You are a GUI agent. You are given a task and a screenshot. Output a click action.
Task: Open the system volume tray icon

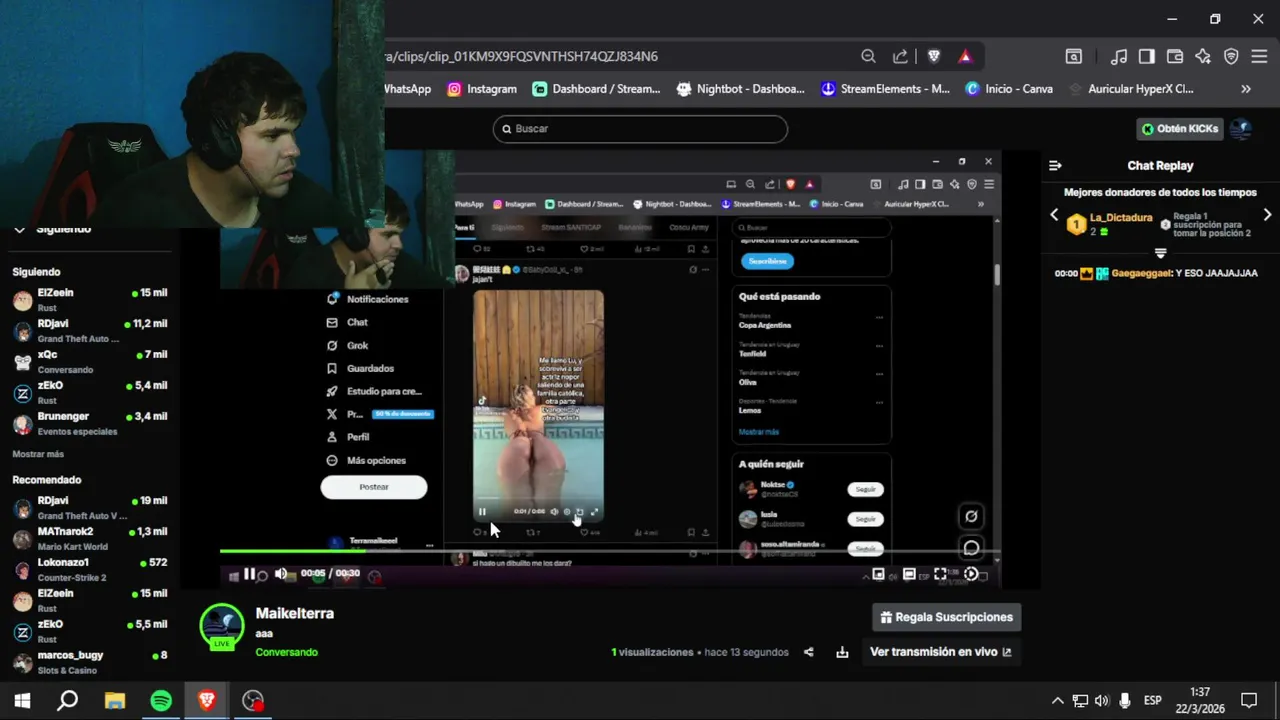click(x=1102, y=701)
